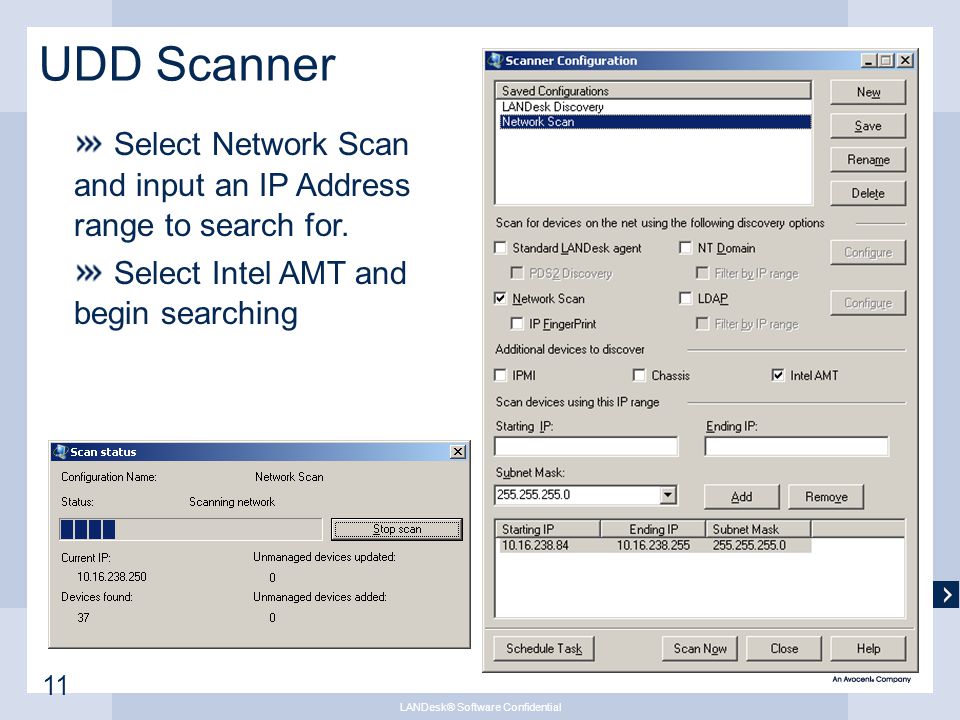Enable the Chassis checkbox

coord(639,375)
